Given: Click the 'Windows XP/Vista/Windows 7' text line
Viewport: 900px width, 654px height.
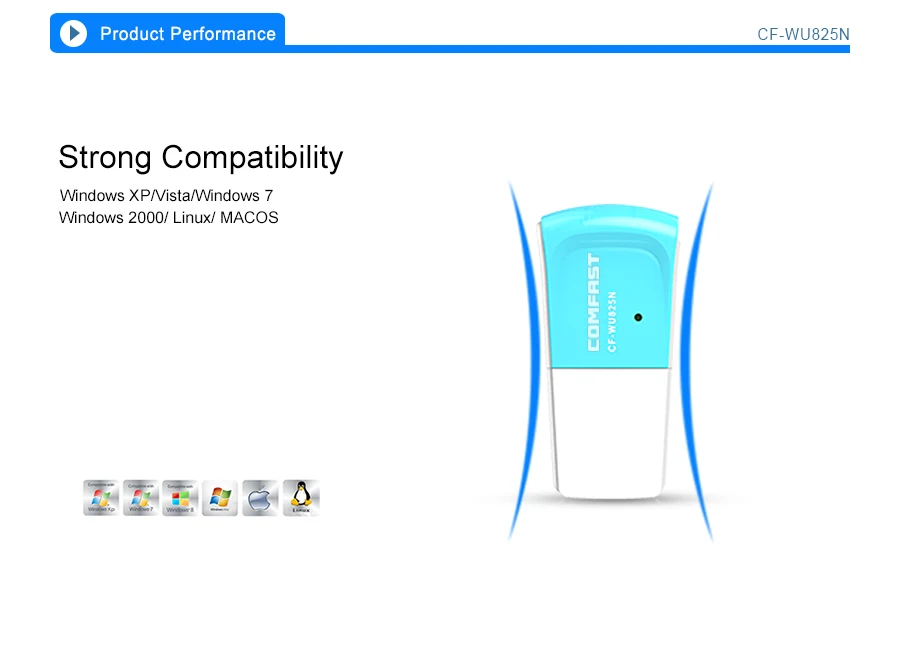Looking at the screenshot, I should point(166,196).
